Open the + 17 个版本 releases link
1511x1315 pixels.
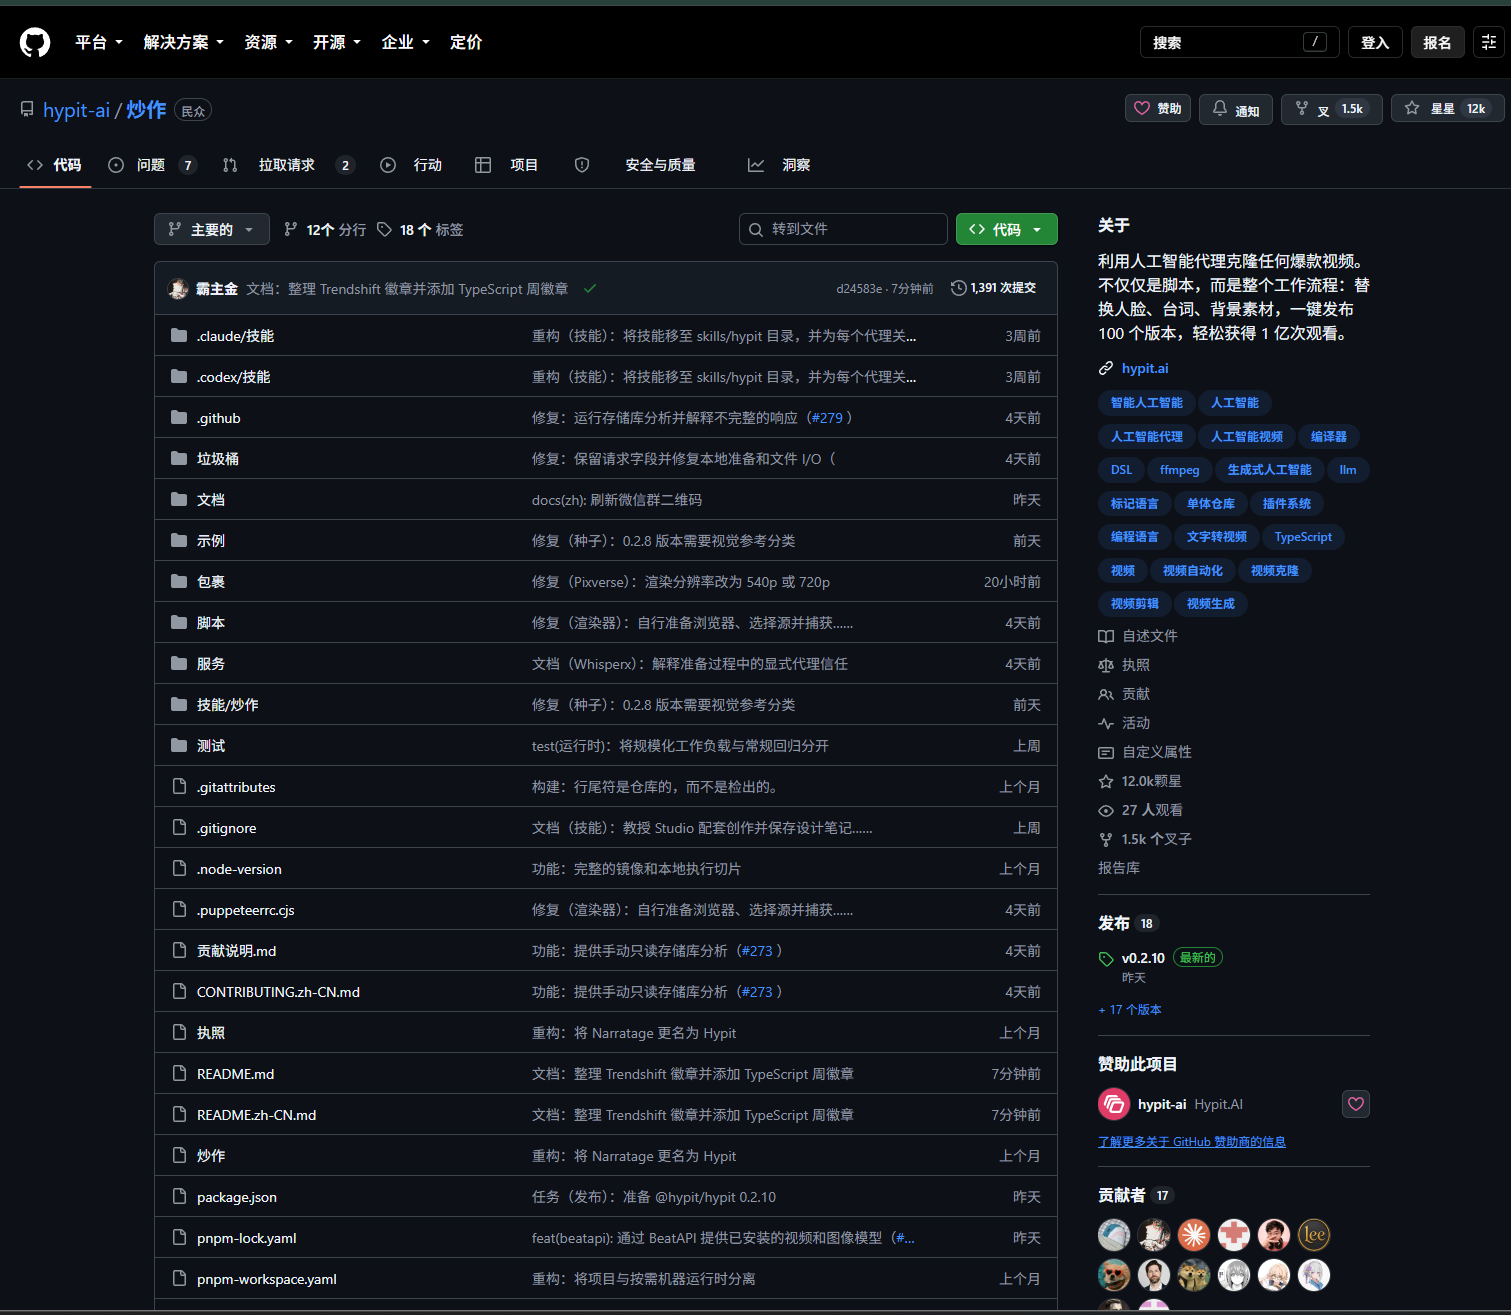pyautogui.click(x=1130, y=1010)
